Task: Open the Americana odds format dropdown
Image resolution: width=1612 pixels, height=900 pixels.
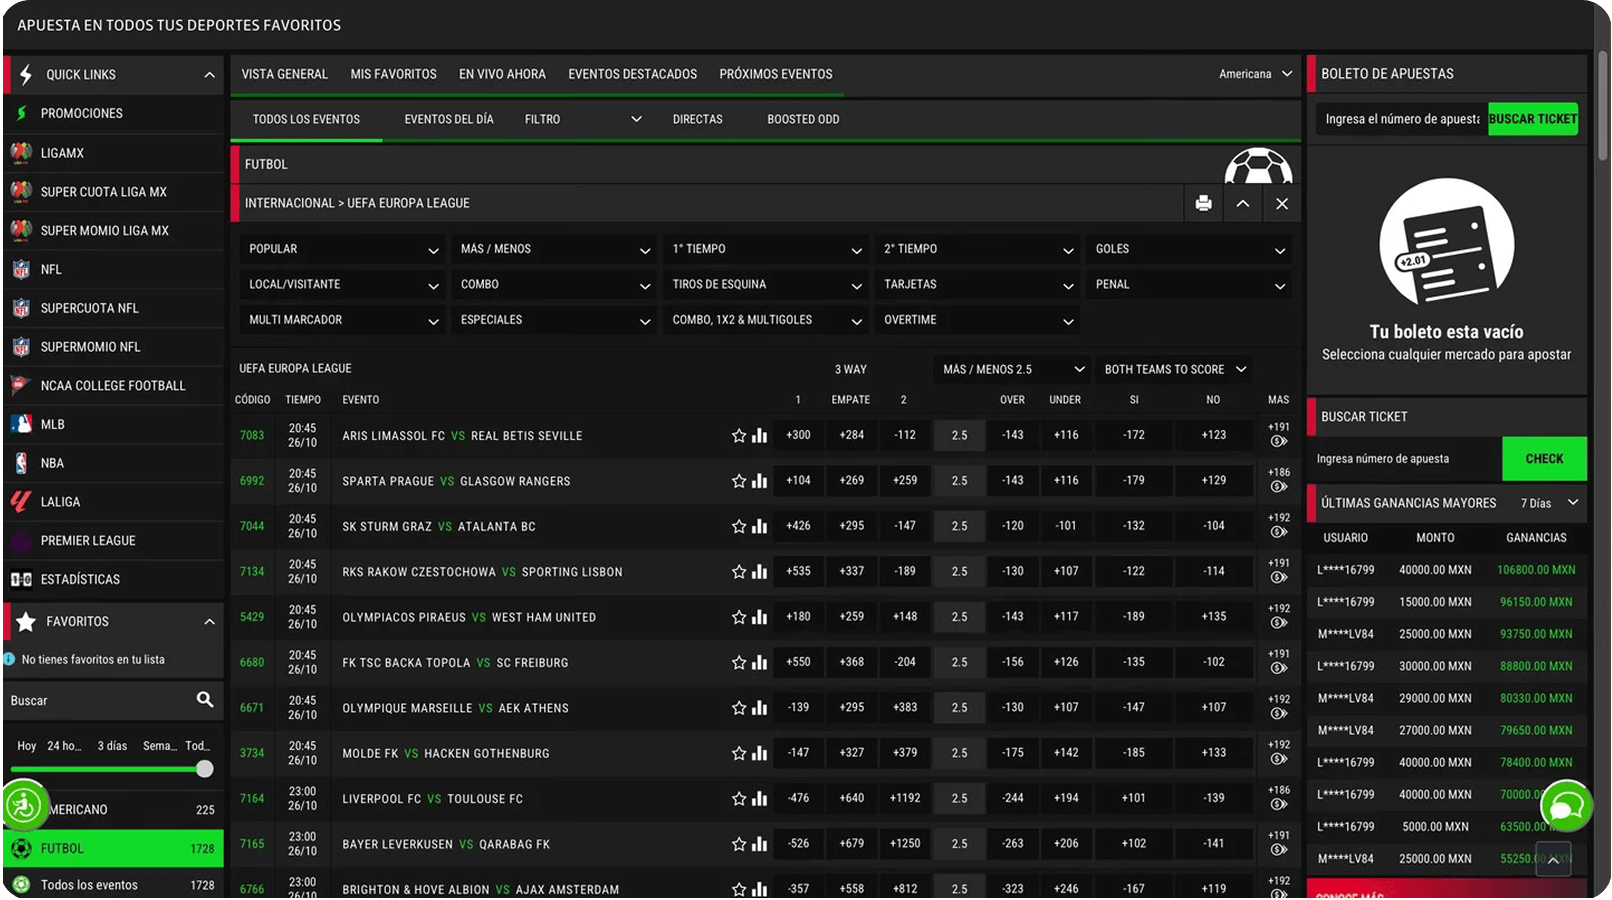Action: click(x=1255, y=74)
